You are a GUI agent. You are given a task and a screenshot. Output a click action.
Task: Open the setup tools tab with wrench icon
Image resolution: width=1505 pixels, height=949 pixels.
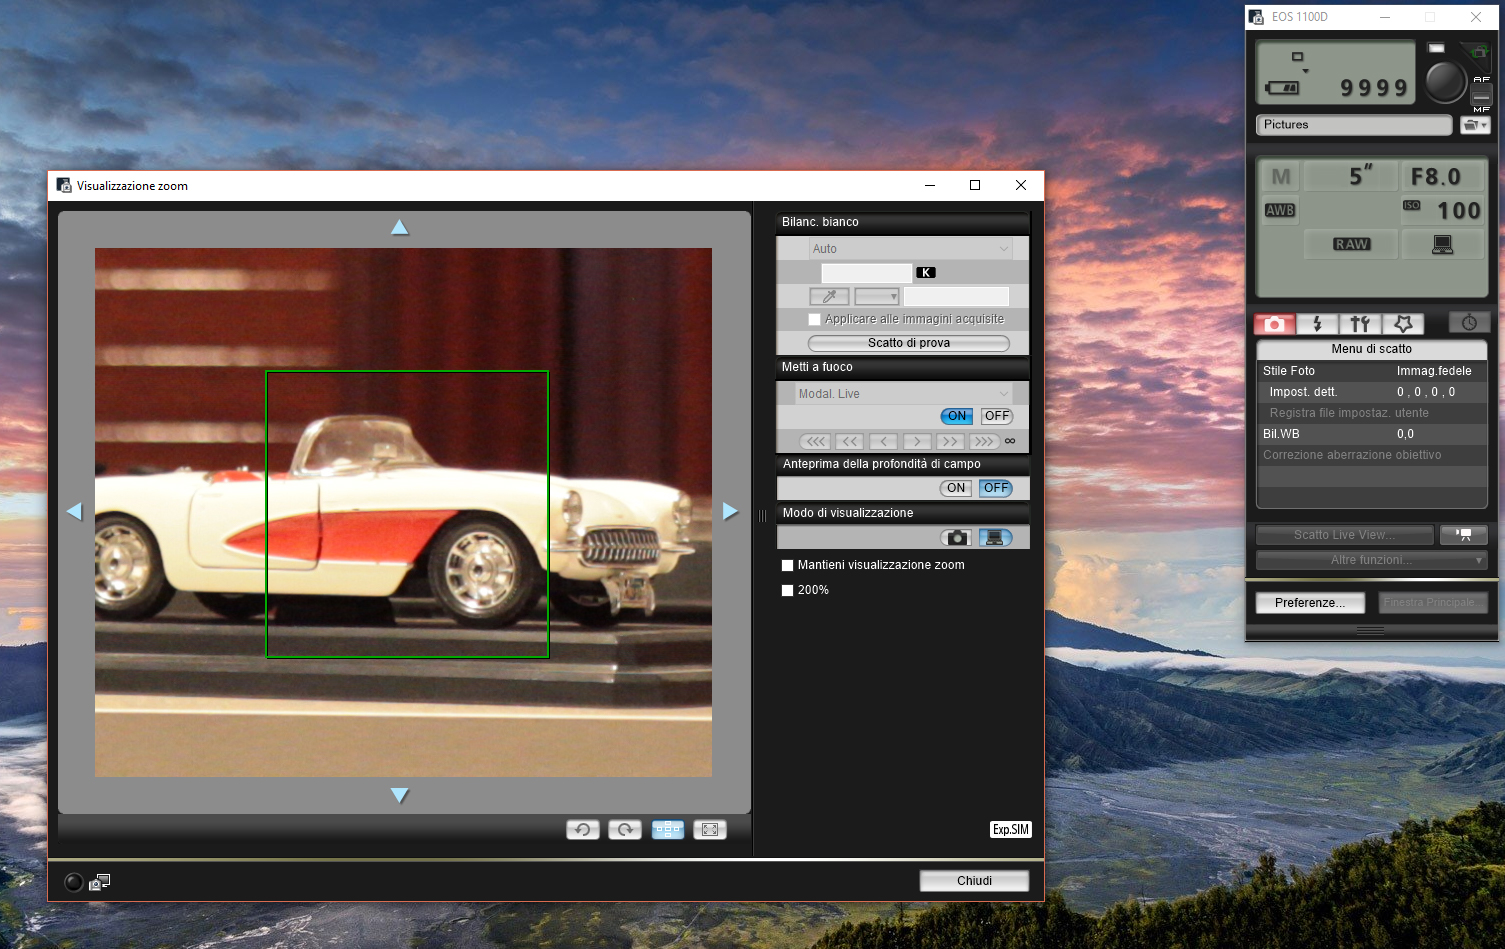coord(1360,323)
